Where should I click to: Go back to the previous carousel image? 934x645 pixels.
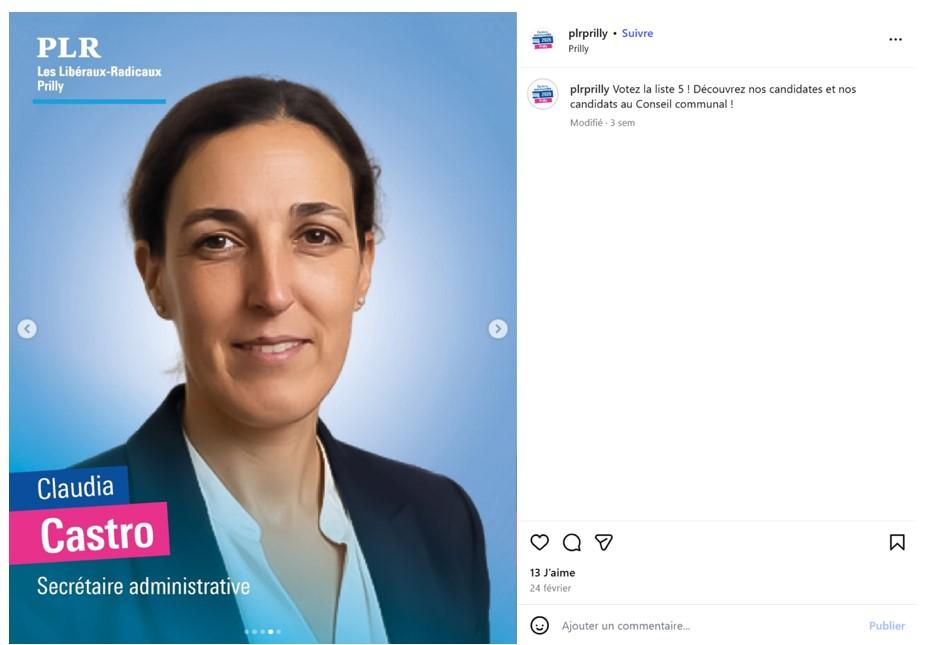pos(27,329)
